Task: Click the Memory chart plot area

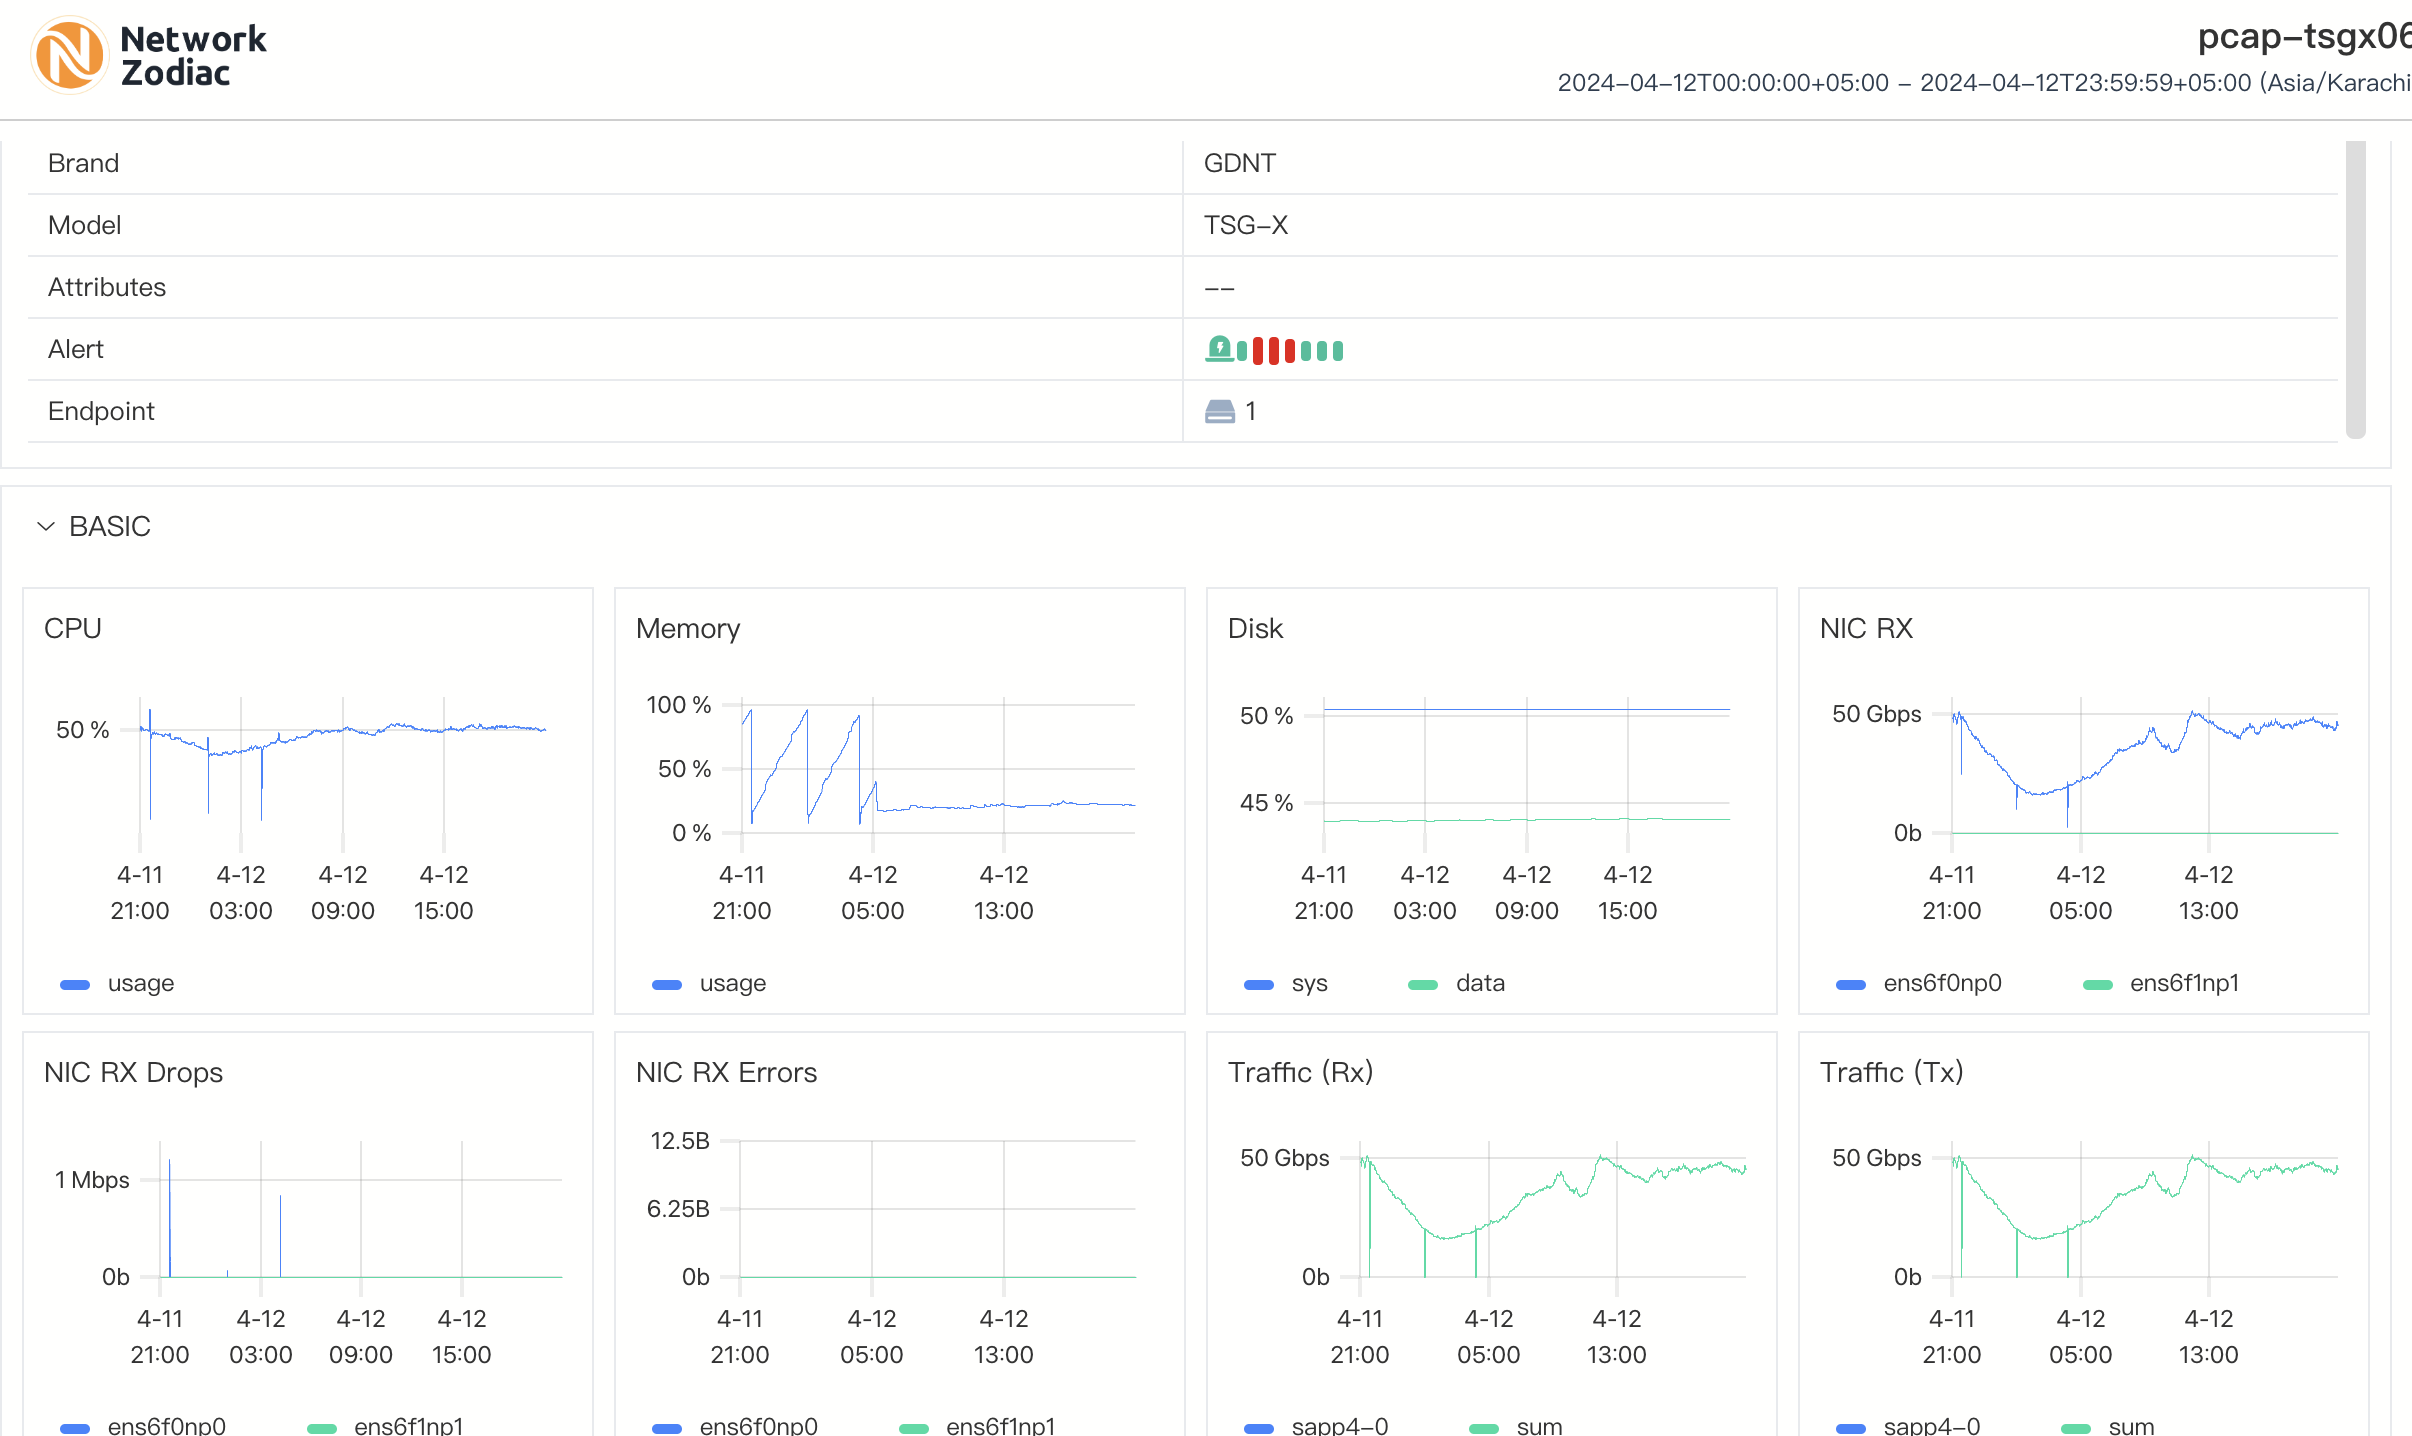Action: 938,768
